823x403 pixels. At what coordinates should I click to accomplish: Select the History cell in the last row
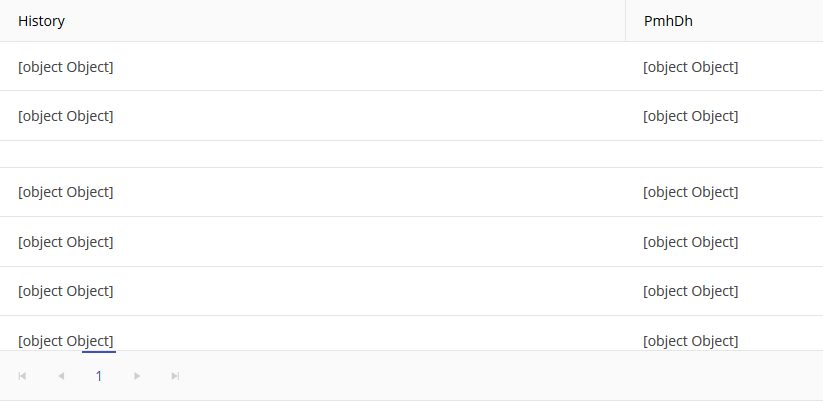point(66,340)
